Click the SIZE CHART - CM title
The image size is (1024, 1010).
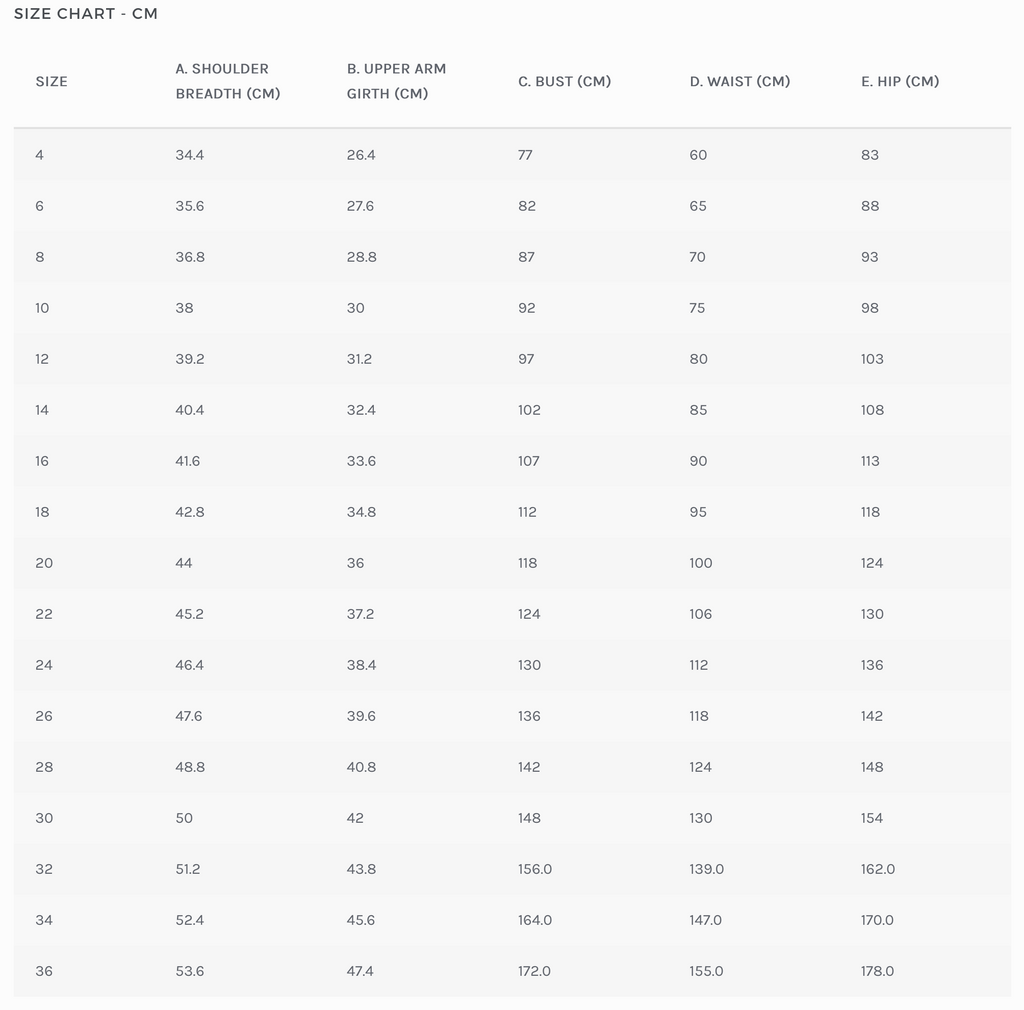tap(86, 14)
